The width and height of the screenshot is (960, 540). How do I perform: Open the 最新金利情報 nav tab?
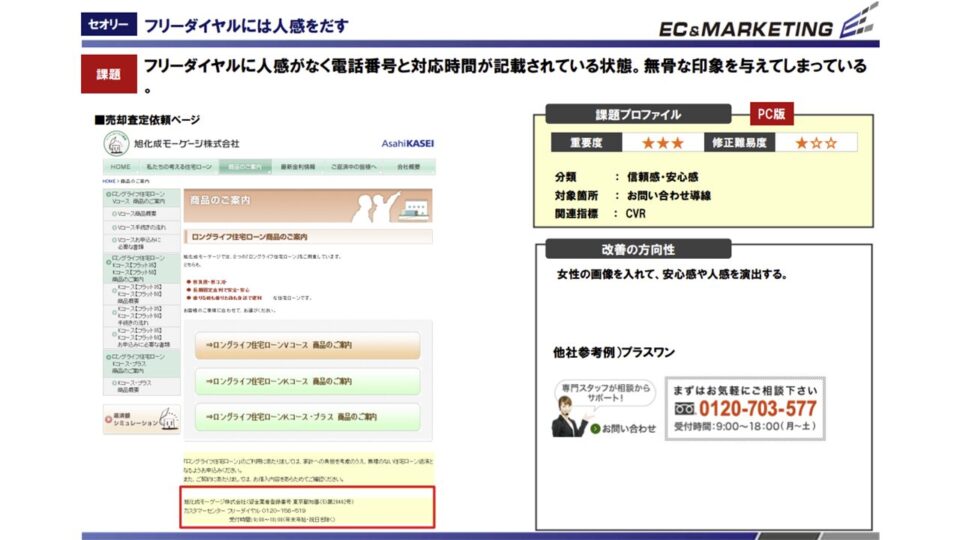(x=298, y=167)
